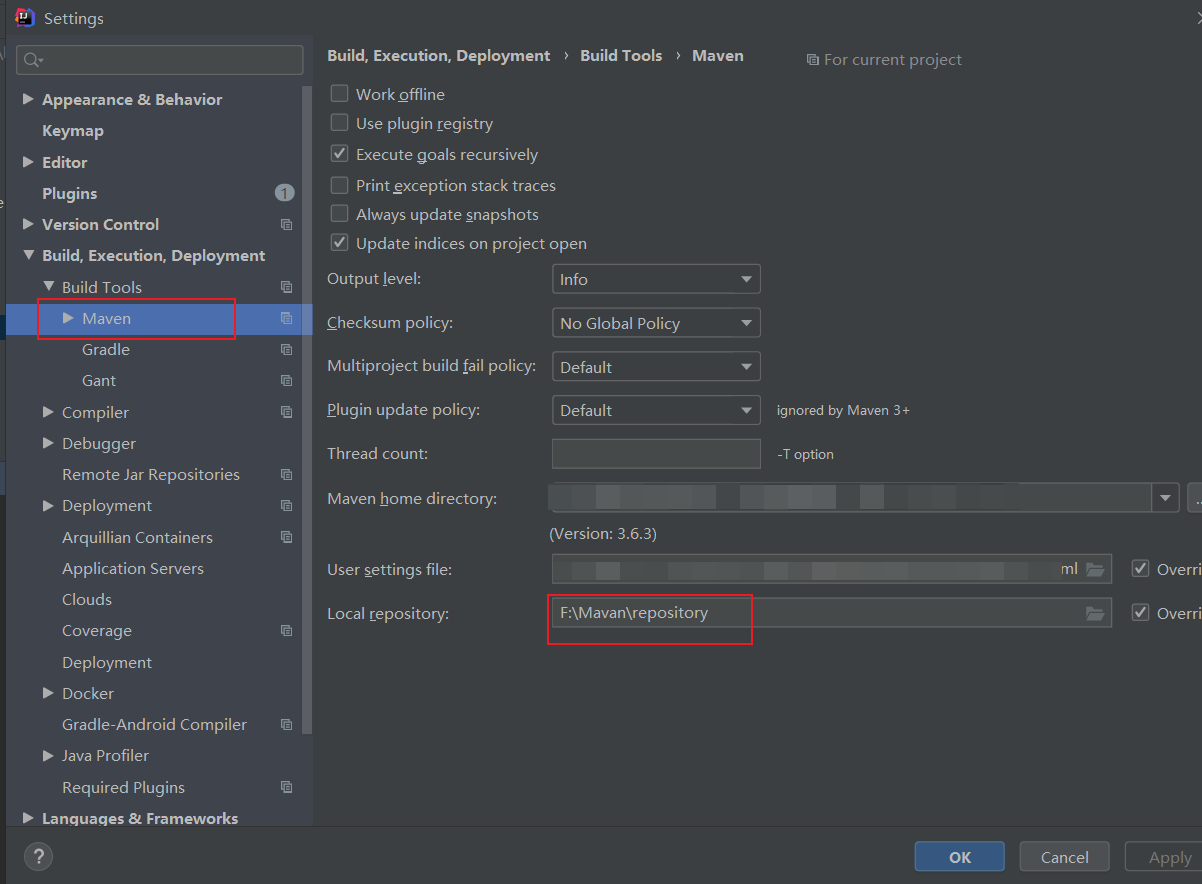The image size is (1202, 884).
Task: Click project-level icon beside Required Plugins
Action: click(x=287, y=787)
